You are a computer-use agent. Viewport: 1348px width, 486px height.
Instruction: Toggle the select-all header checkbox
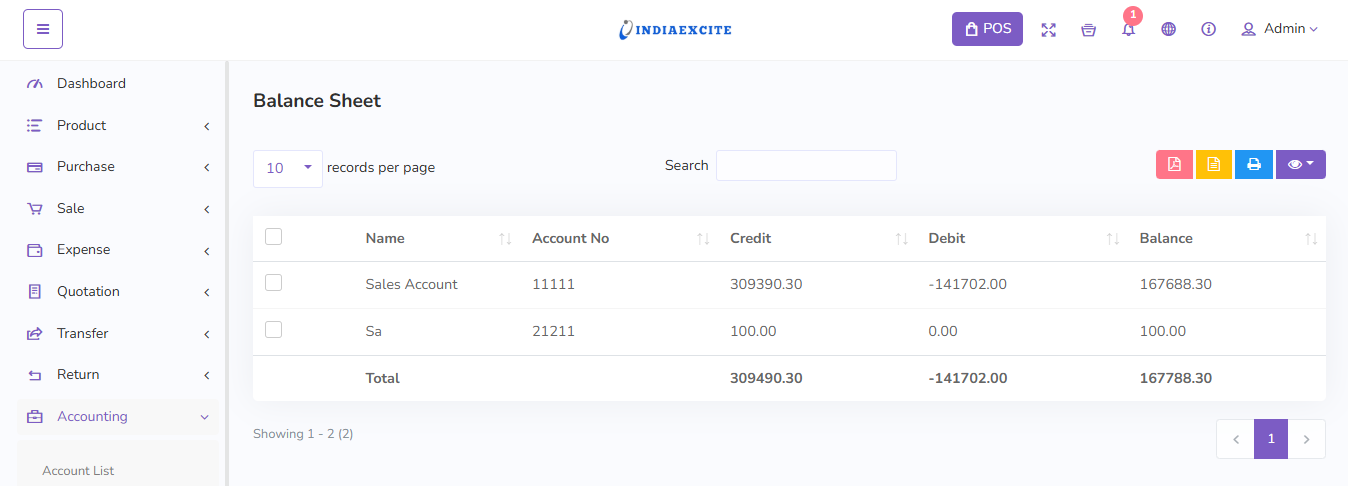pos(273,237)
